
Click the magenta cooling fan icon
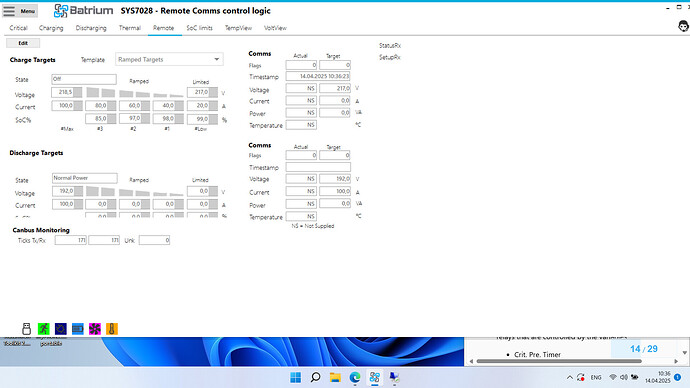tap(95, 329)
